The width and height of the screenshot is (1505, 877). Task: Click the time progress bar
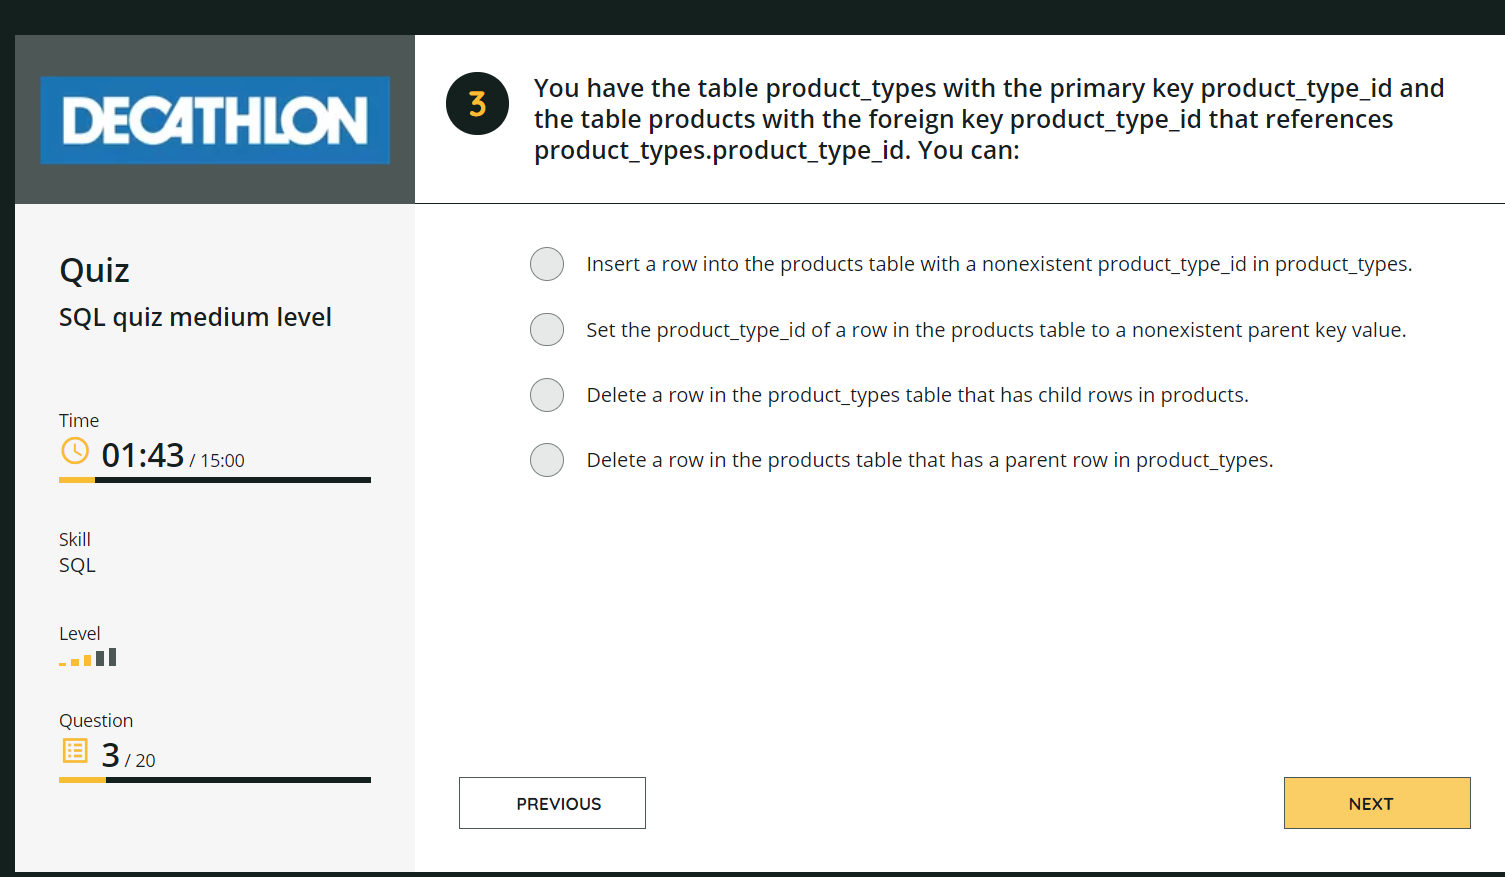(215, 480)
